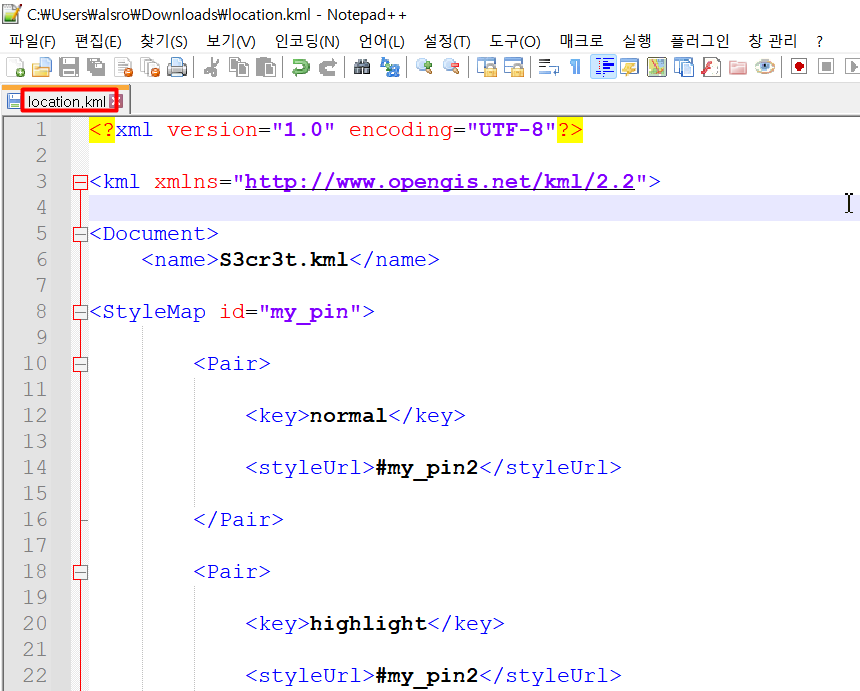Save the current file
This screenshot has height=691, width=860.
[x=69, y=67]
